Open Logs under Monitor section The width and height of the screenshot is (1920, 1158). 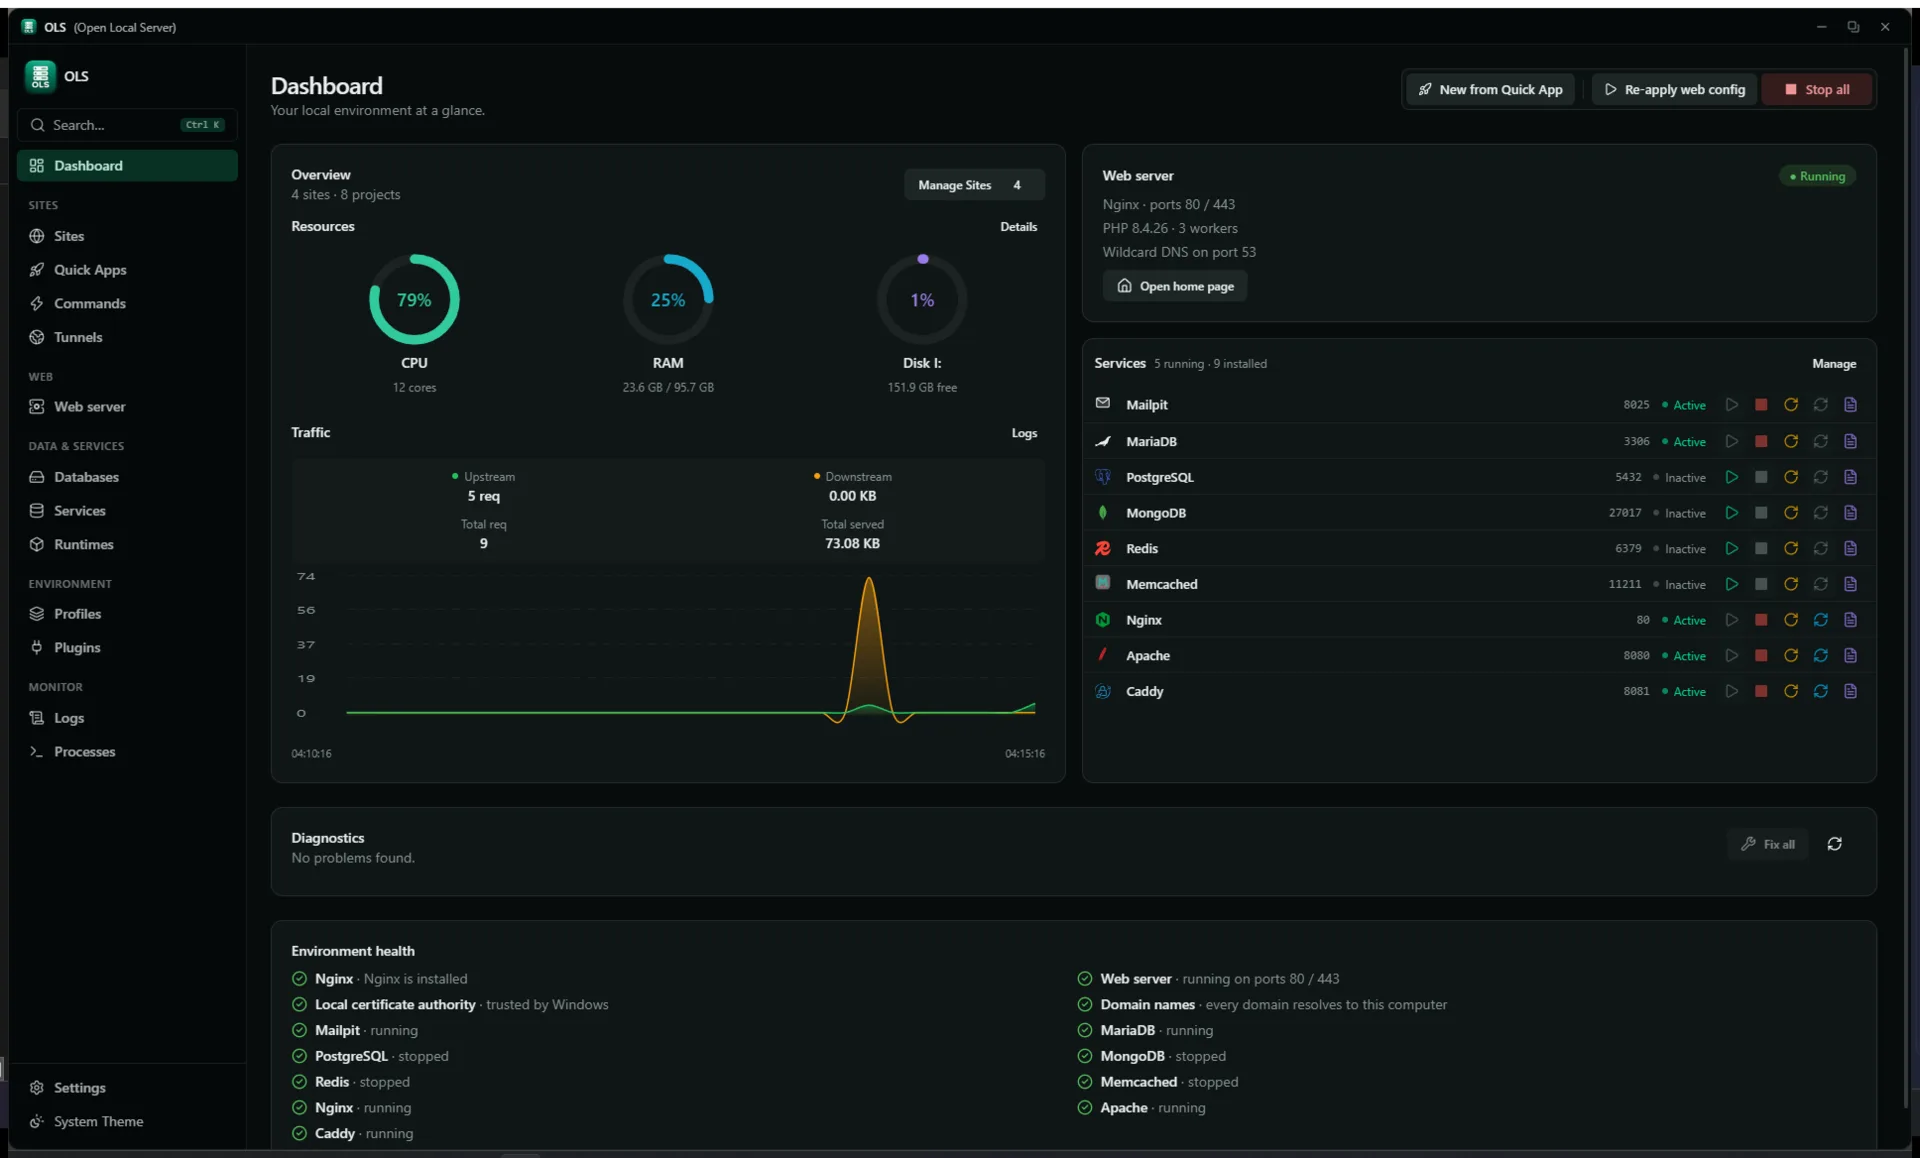pyautogui.click(x=127, y=718)
